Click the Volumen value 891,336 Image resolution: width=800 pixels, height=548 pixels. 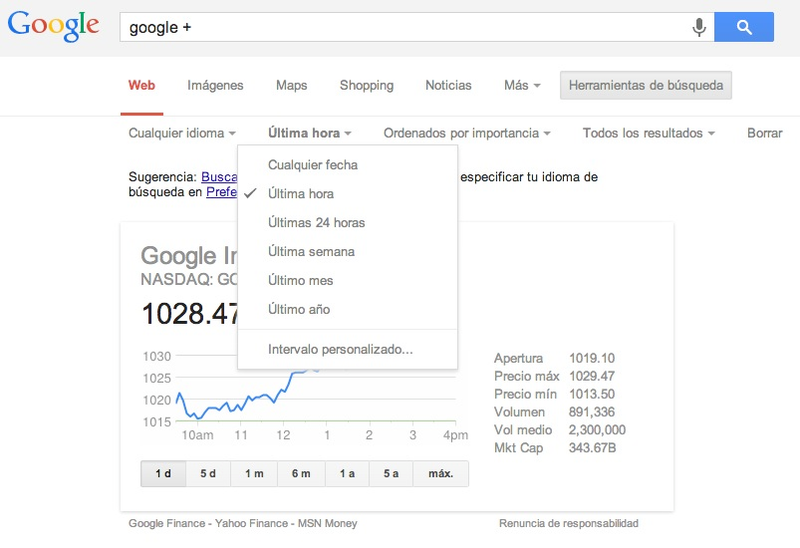(592, 412)
